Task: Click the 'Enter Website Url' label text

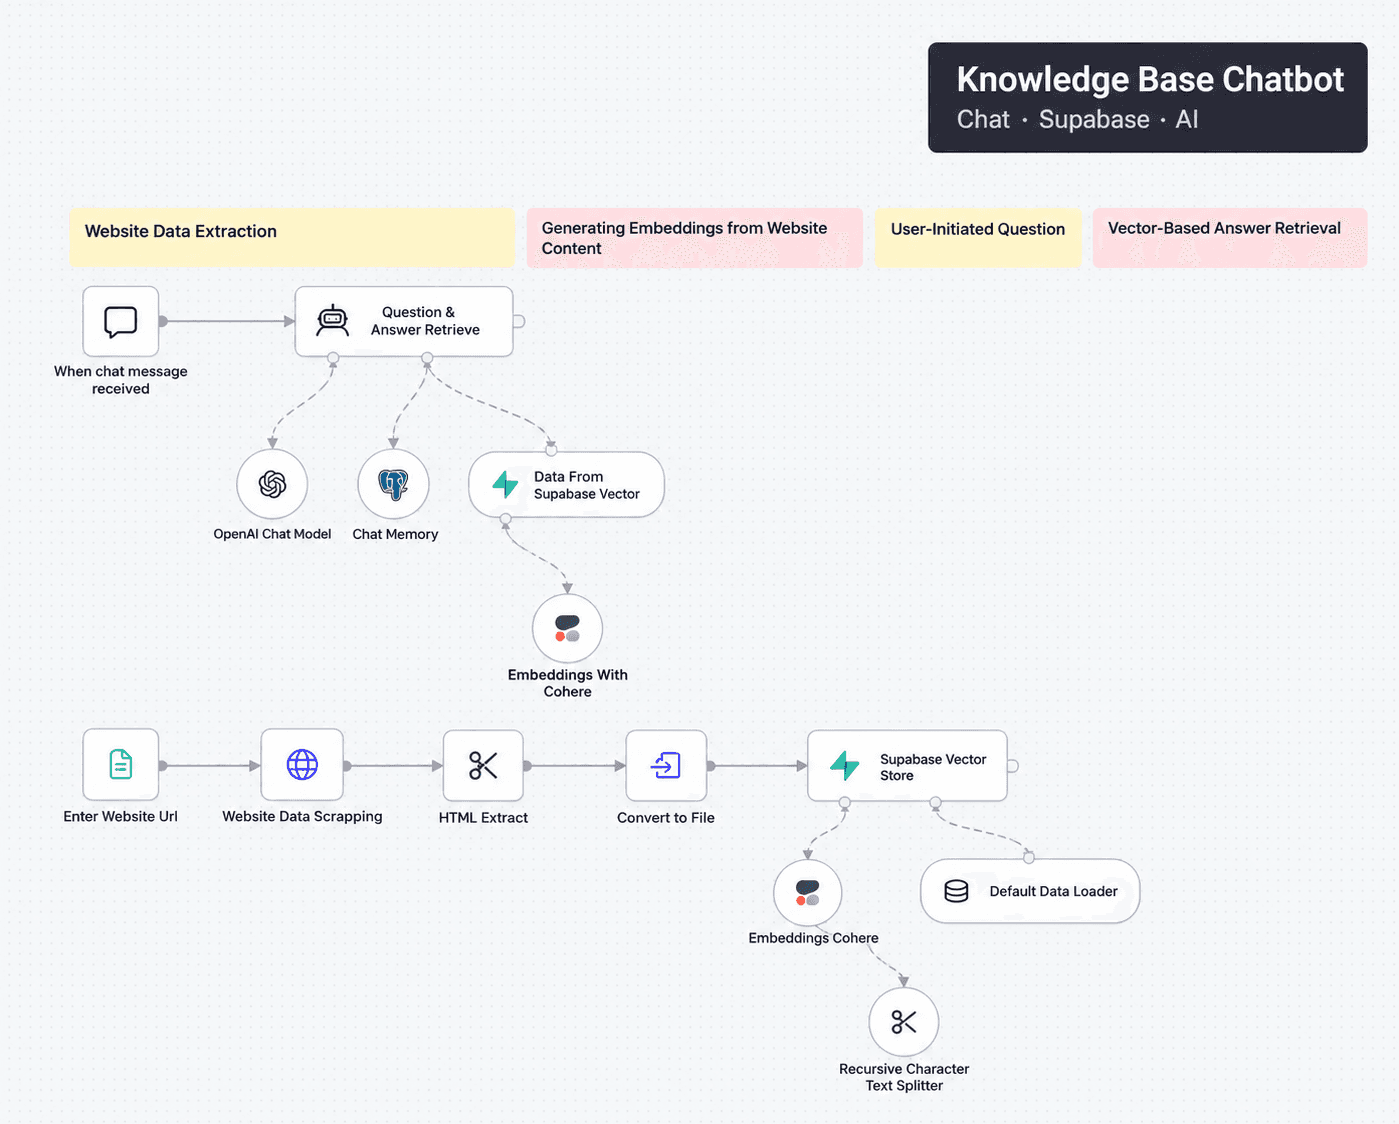Action: coord(121,816)
